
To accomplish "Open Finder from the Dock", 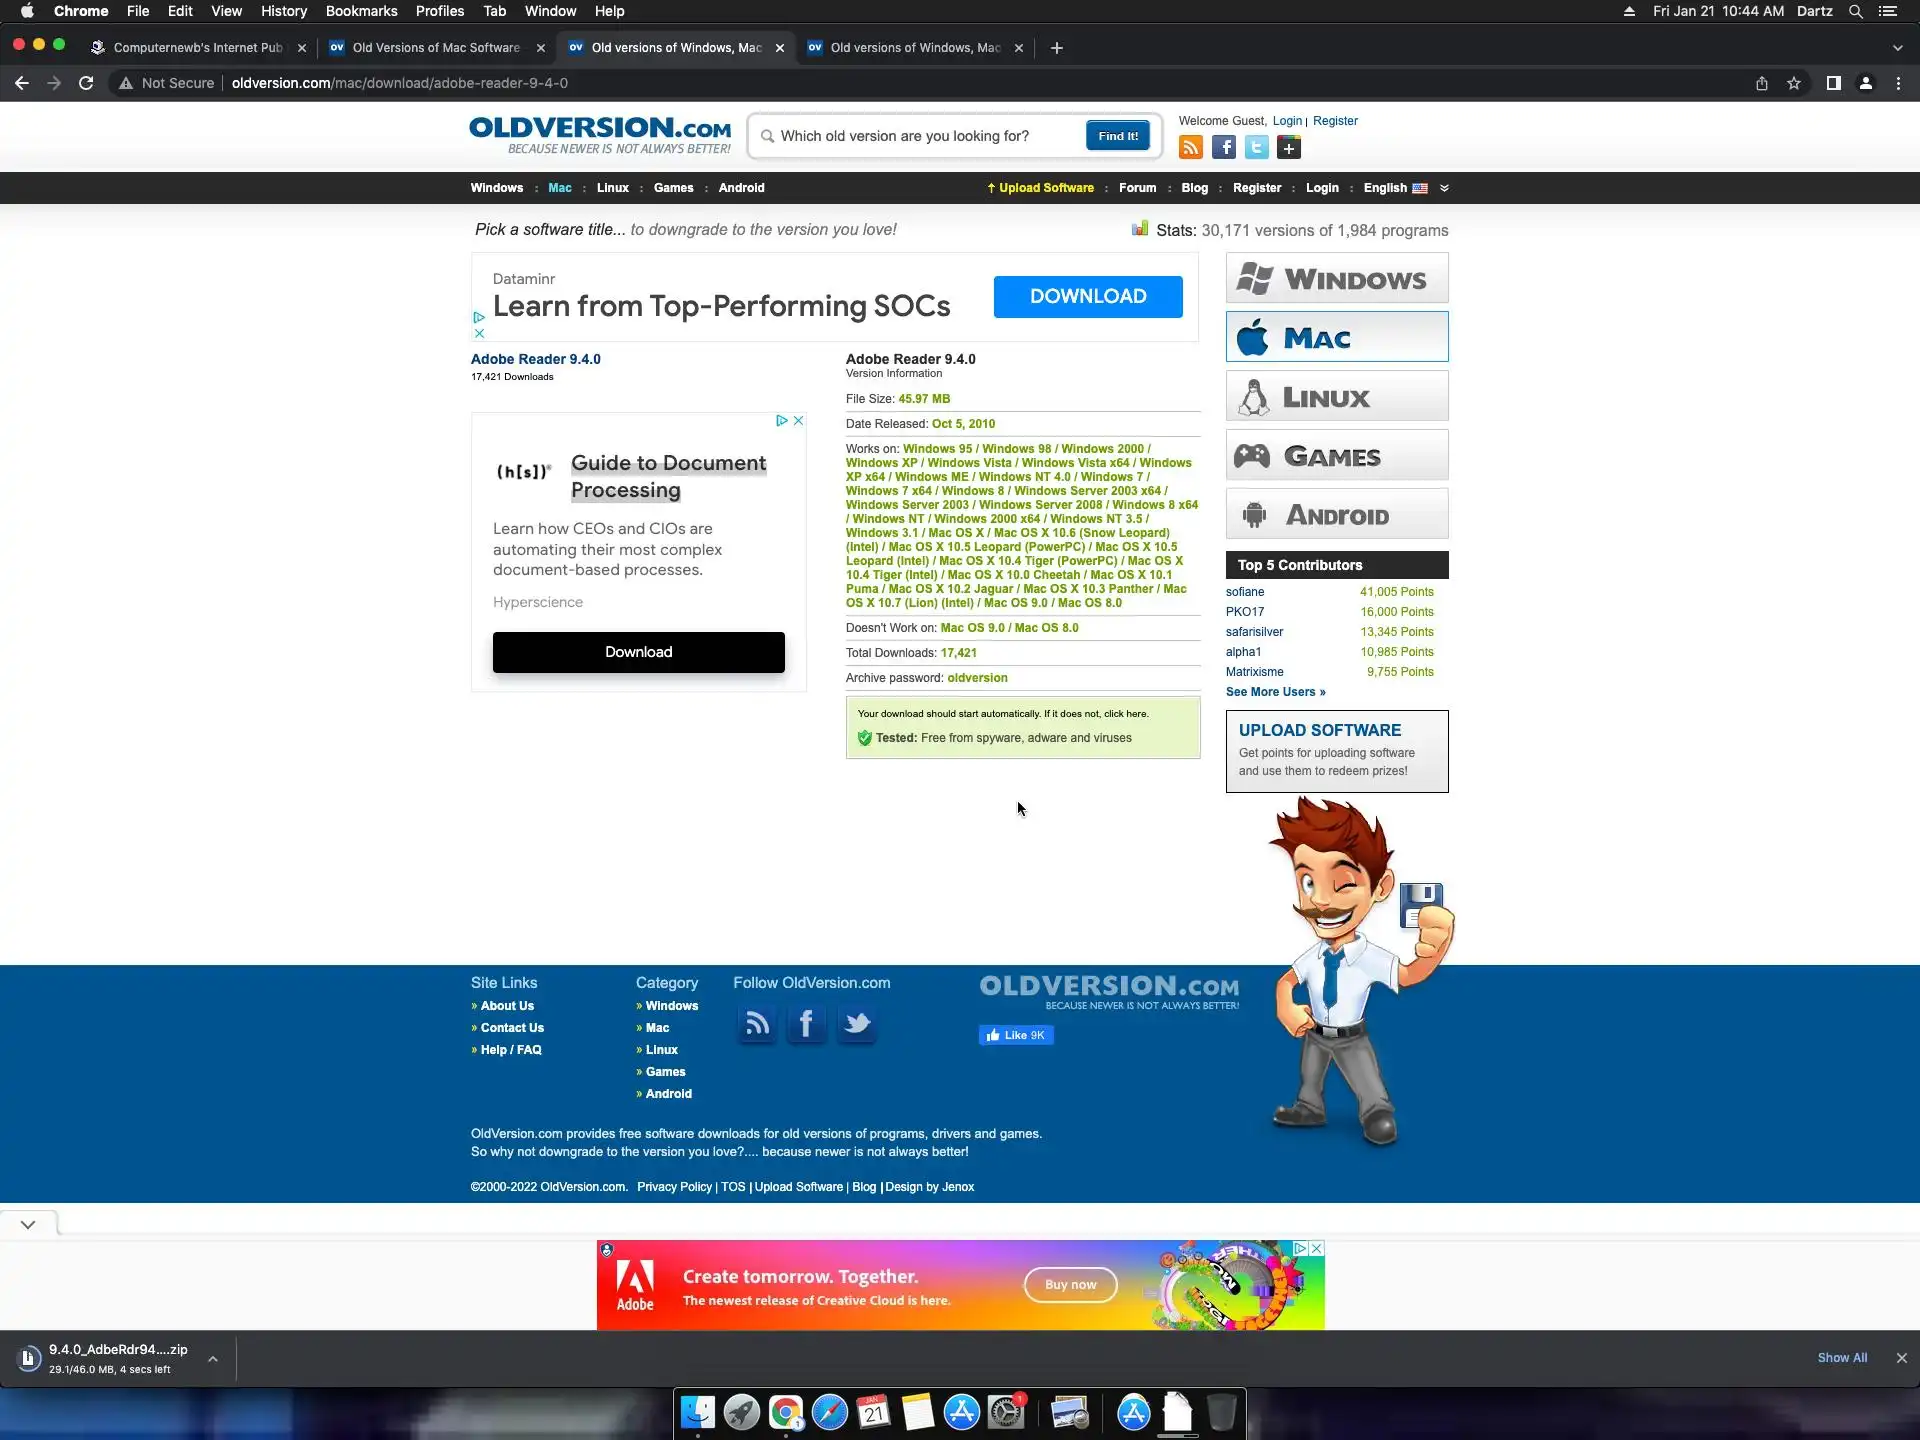I will 697,1413.
